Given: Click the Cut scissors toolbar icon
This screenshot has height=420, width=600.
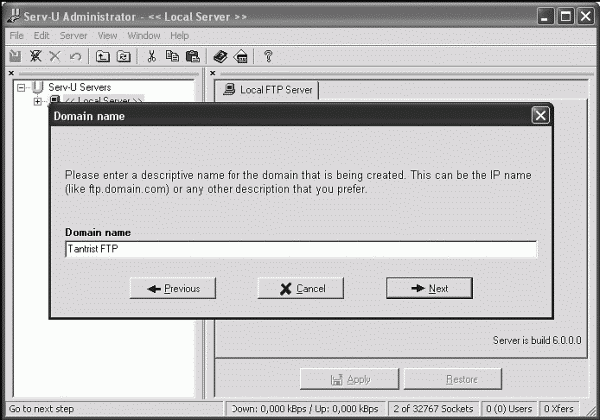Looking at the screenshot, I should (x=152, y=56).
